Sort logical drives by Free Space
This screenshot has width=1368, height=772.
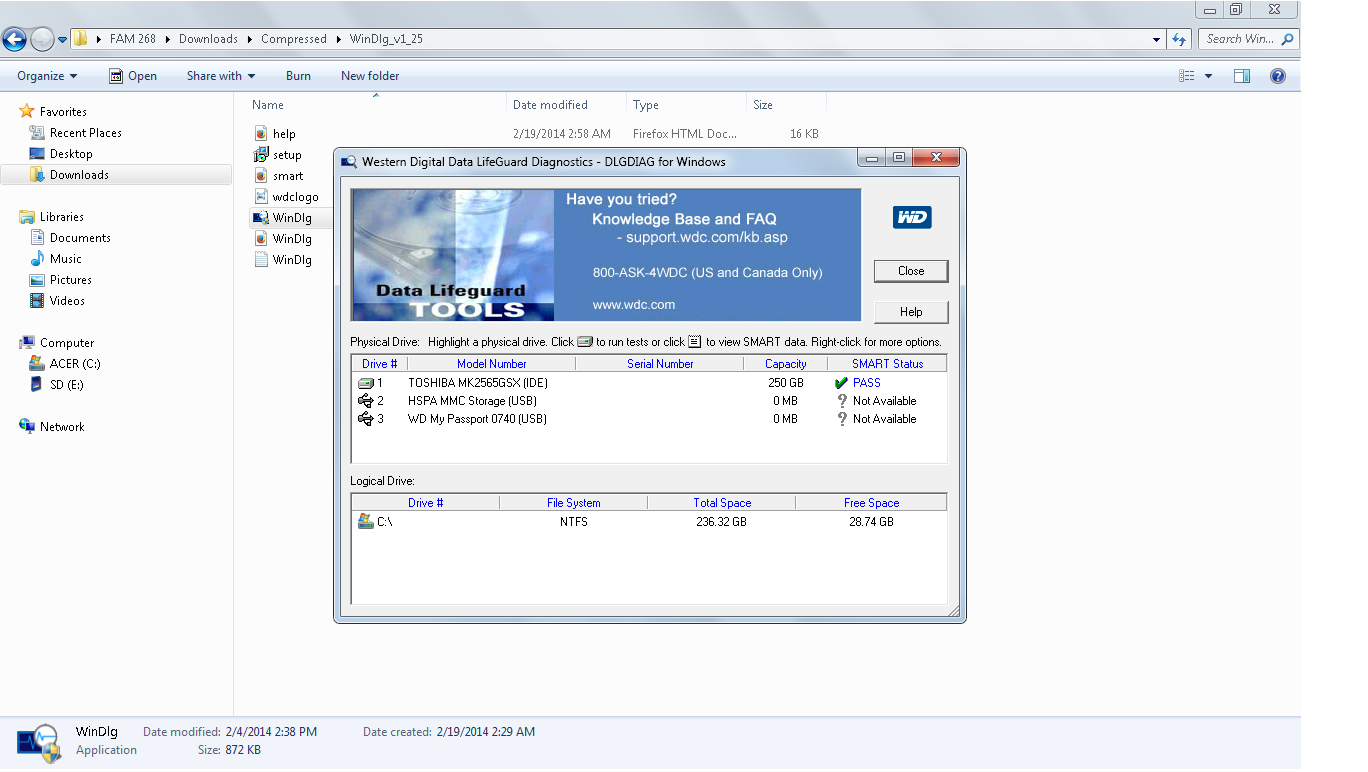coord(871,503)
